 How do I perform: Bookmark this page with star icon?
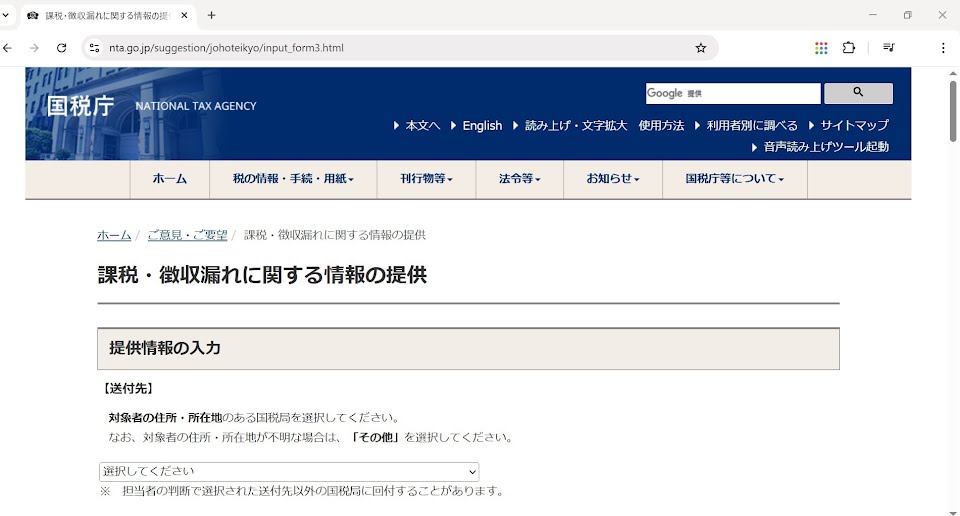tap(701, 48)
